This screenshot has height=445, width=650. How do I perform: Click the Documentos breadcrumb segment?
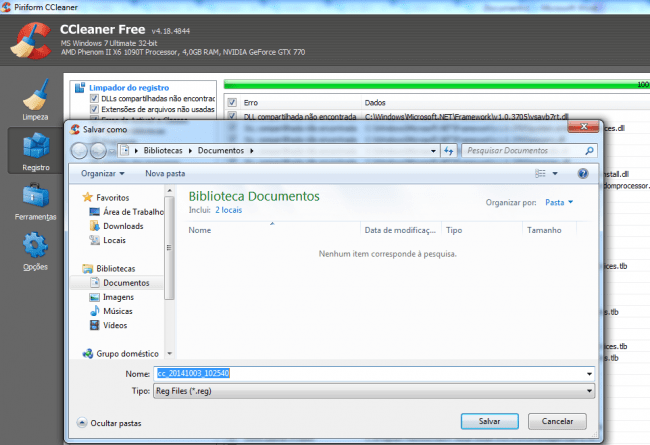pos(221,151)
